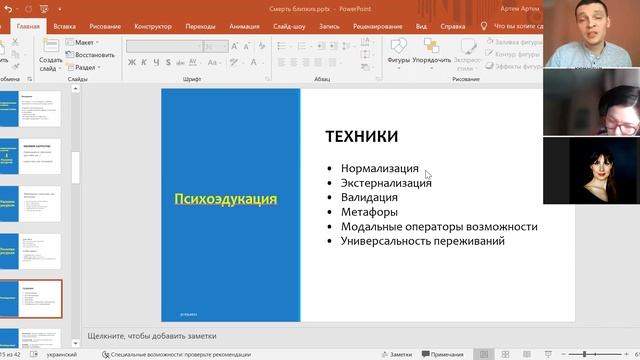Screen dimensions: 640x360
Task: Click Decrease Font Size icon
Action: (247, 47)
